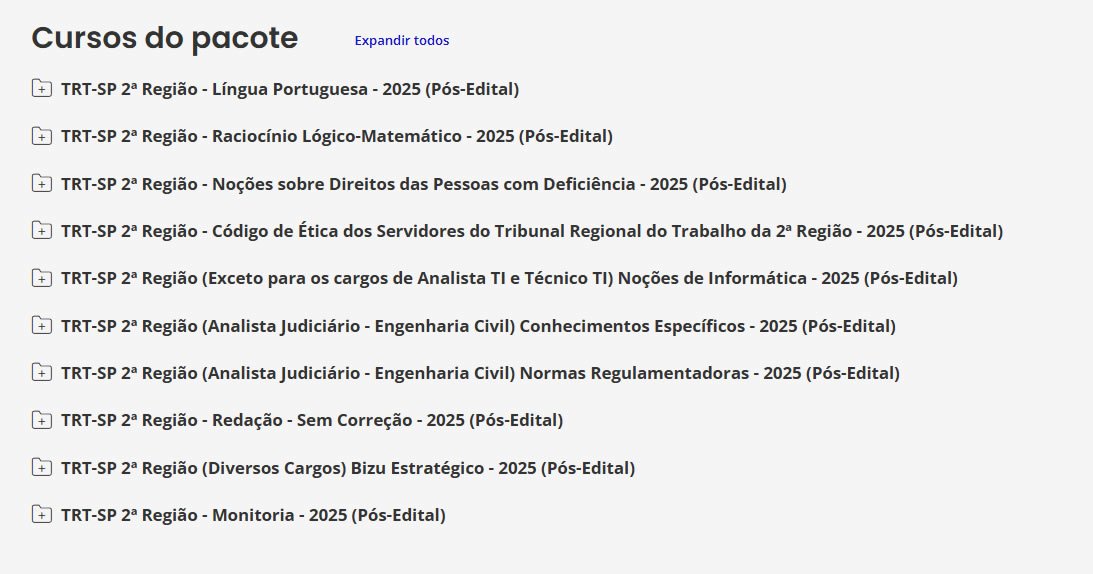Click folder icon next to Raciocínio Lógico-Matemático
The width and height of the screenshot is (1093, 574).
tap(41, 136)
